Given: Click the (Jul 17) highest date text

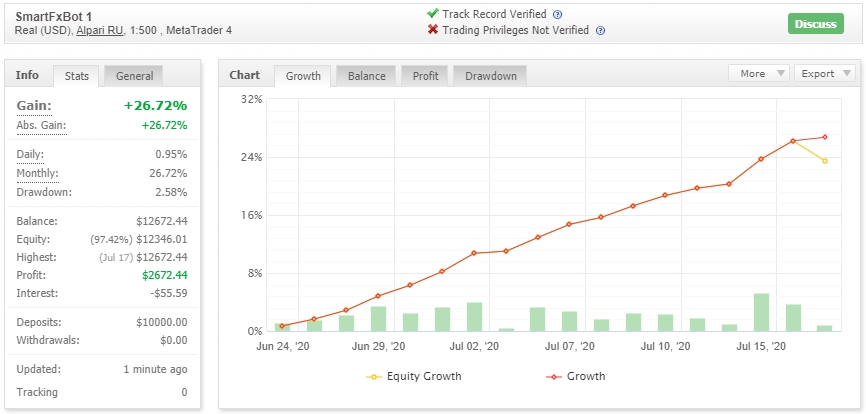Looking at the screenshot, I should coord(115,257).
